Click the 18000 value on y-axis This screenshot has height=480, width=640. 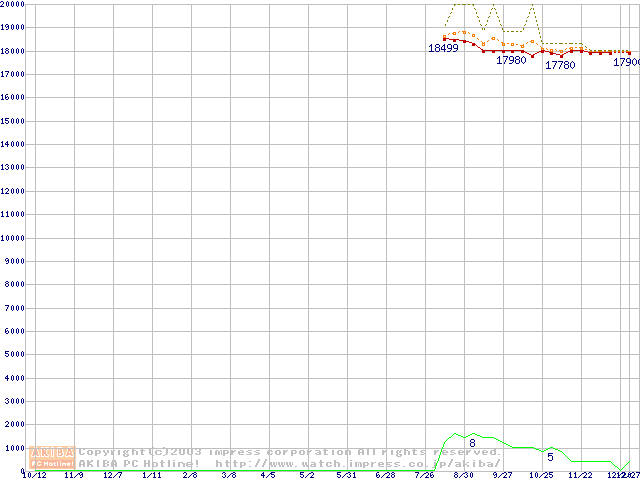pos(14,51)
